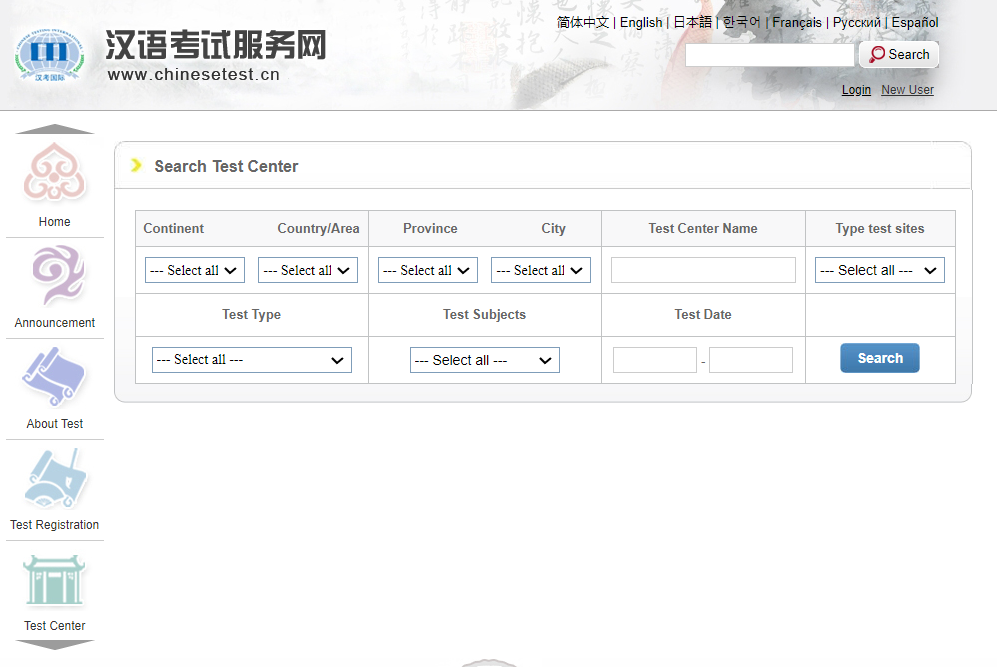Expand the Type test sites dropdown
This screenshot has height=667, width=997.
880,270
